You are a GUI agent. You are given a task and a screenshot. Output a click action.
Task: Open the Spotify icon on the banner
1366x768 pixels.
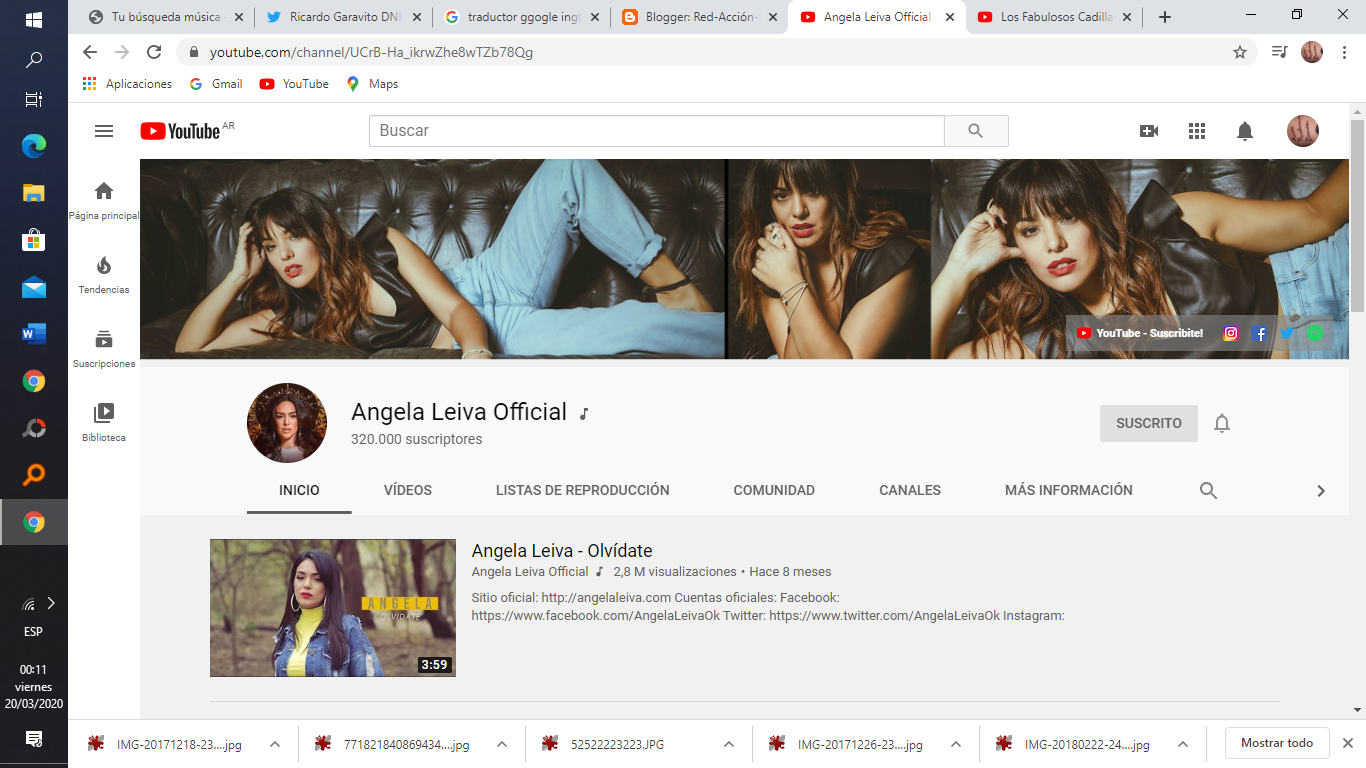[1315, 334]
